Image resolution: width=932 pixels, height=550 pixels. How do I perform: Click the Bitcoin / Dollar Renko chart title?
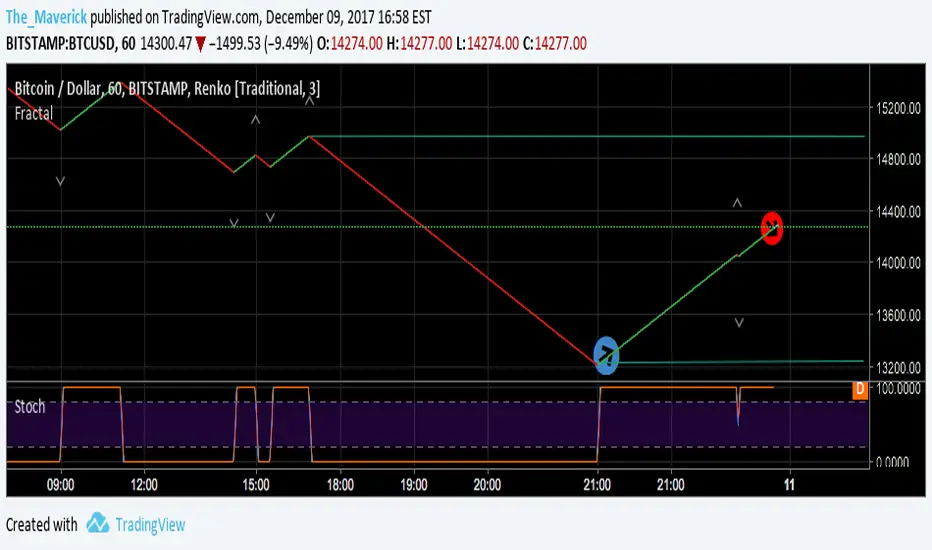pyautogui.click(x=167, y=89)
